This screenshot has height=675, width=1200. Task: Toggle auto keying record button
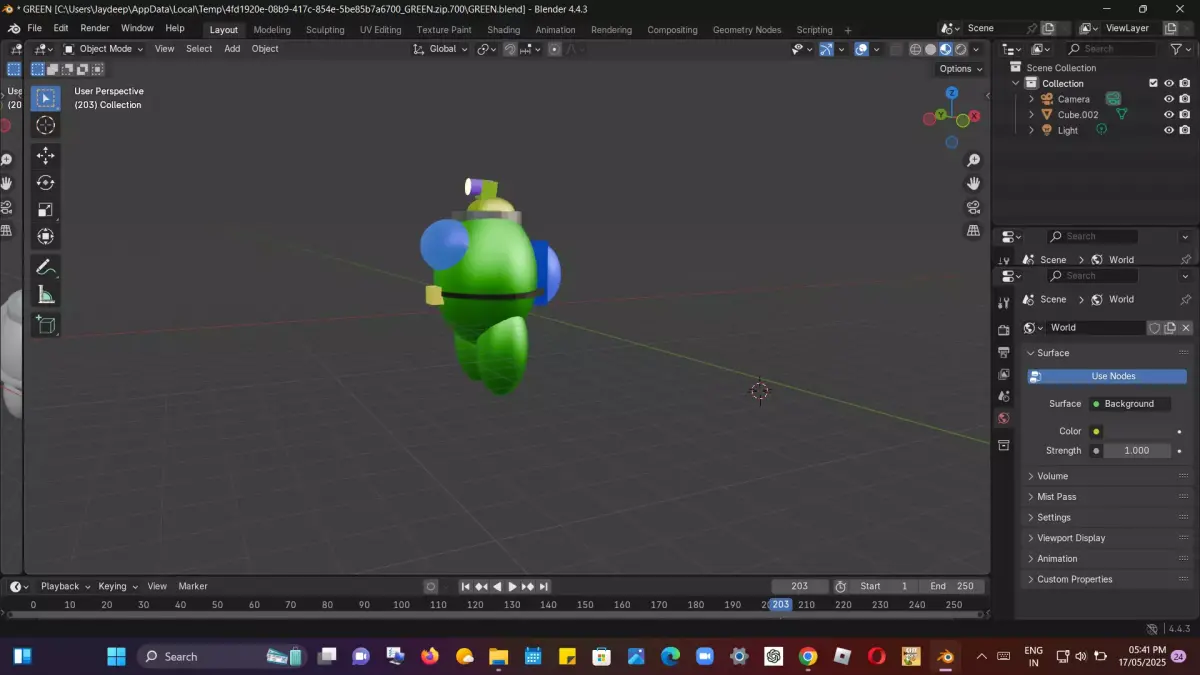(x=431, y=587)
